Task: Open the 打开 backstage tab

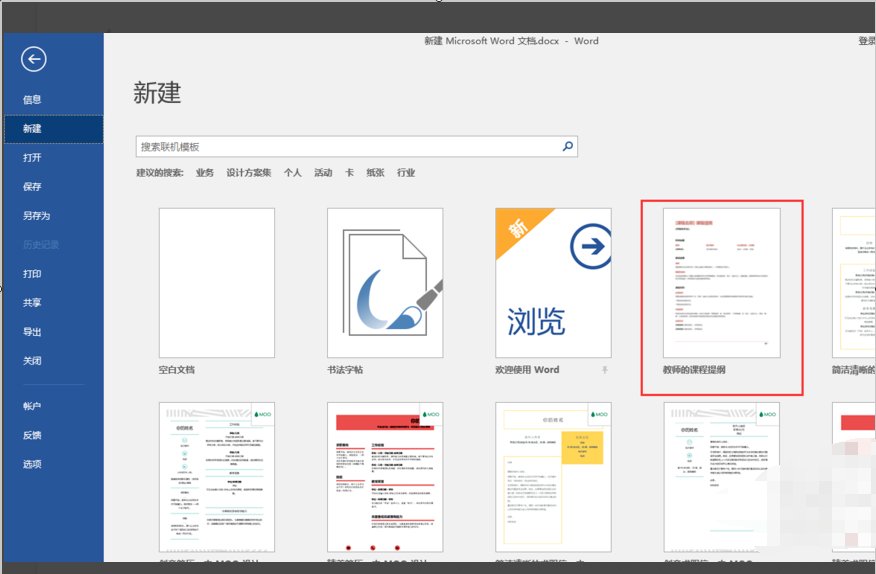Action: (x=32, y=158)
